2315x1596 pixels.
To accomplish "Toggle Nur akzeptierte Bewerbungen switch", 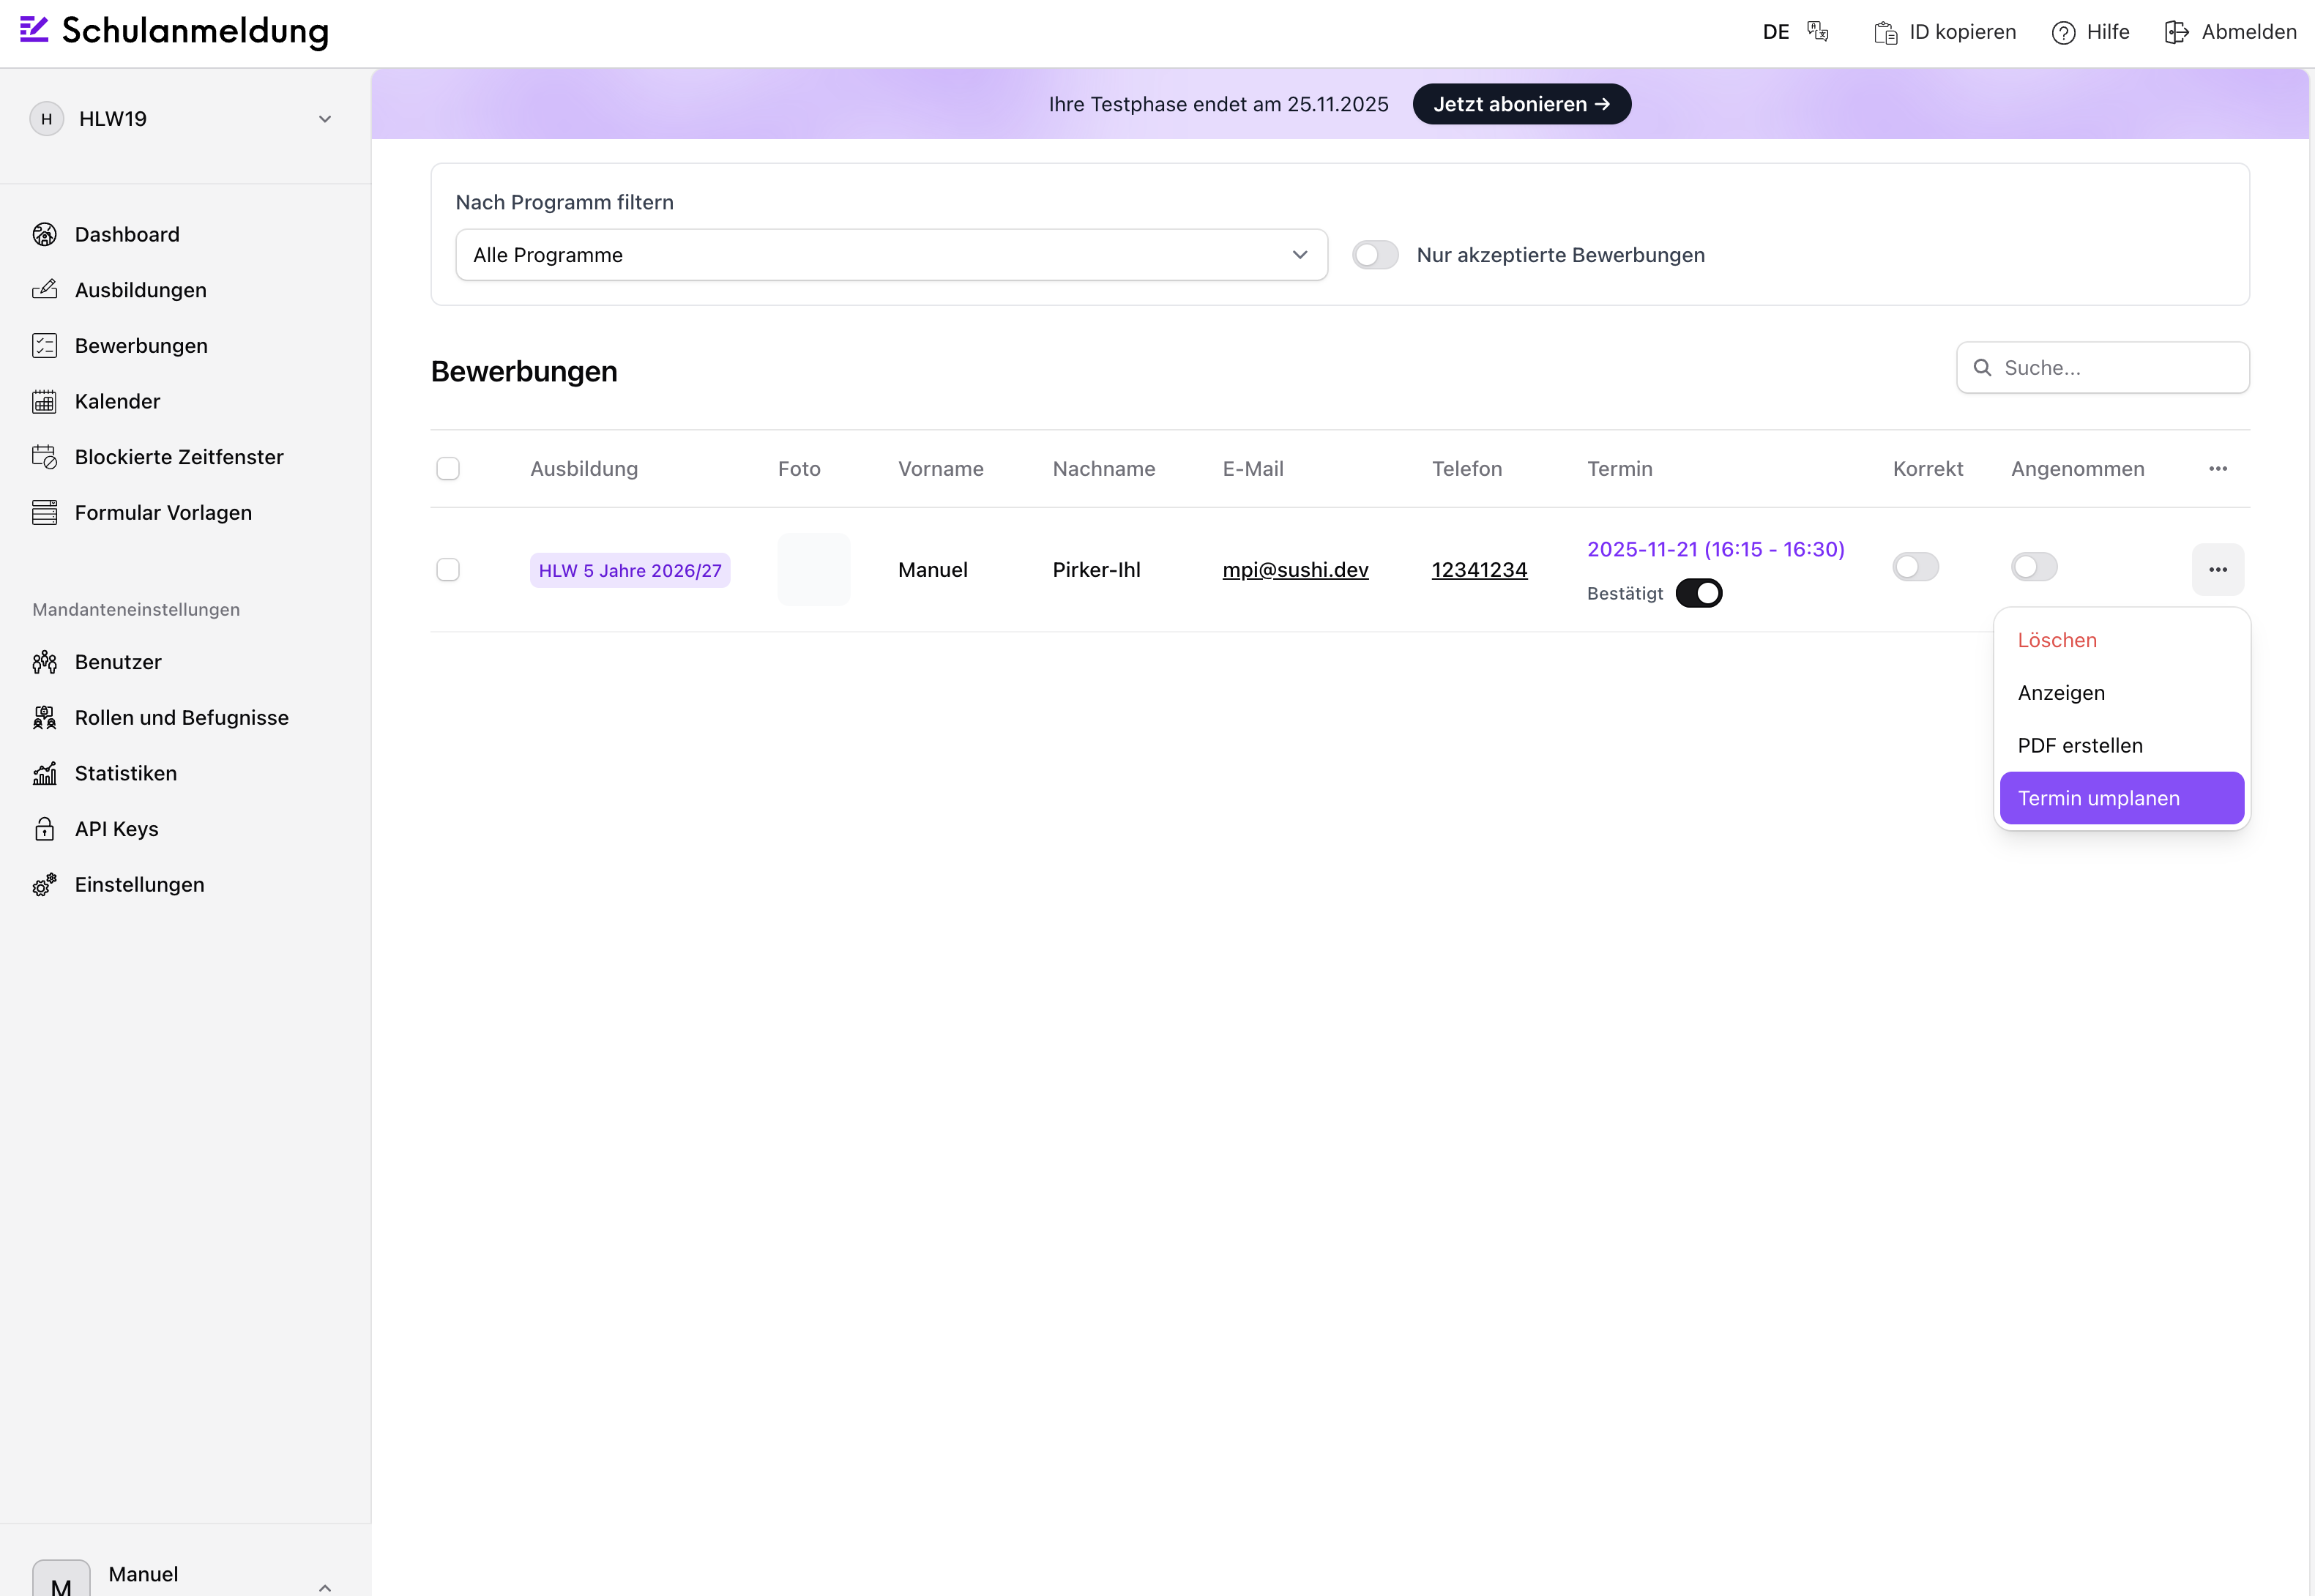I will (x=1375, y=255).
